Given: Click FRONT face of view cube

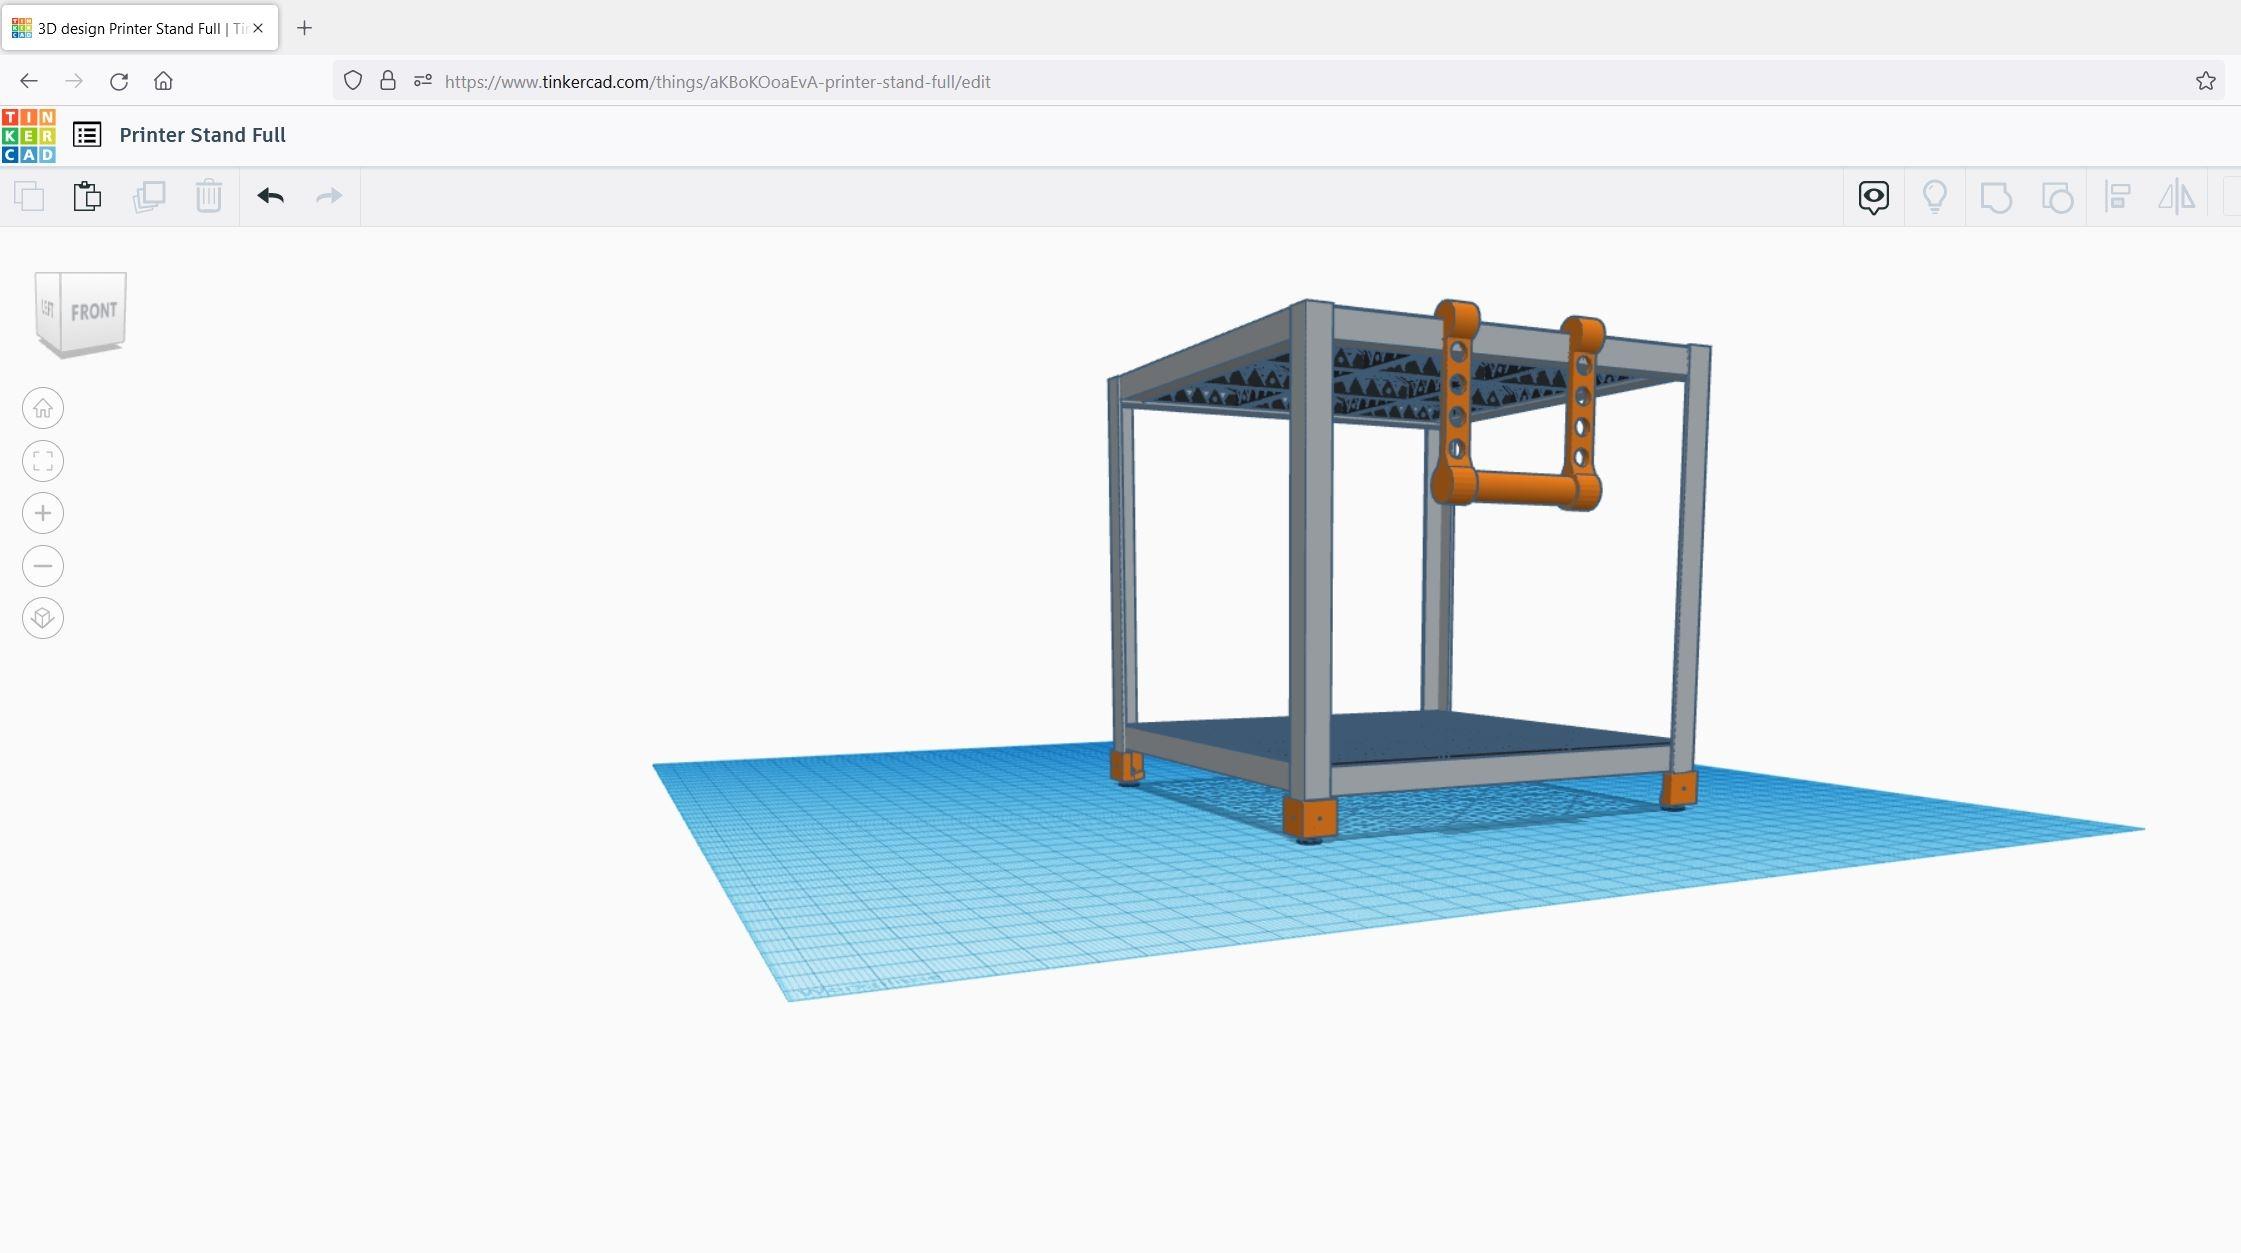Looking at the screenshot, I should [94, 311].
